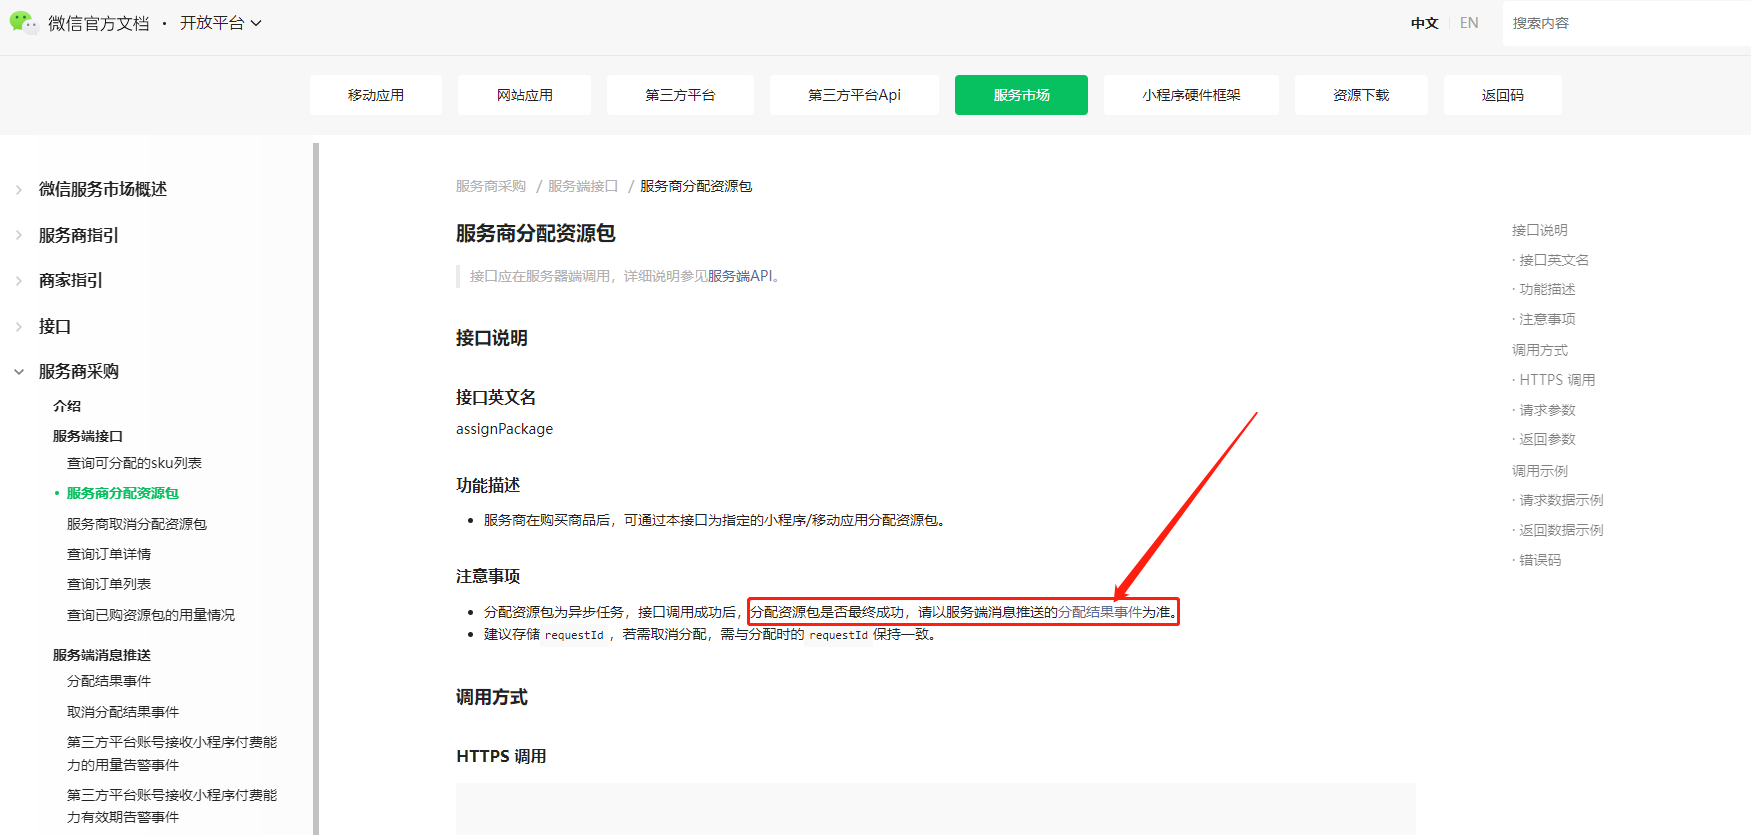Open 查询订单详情 sidebar page
The image size is (1751, 835).
click(x=109, y=554)
